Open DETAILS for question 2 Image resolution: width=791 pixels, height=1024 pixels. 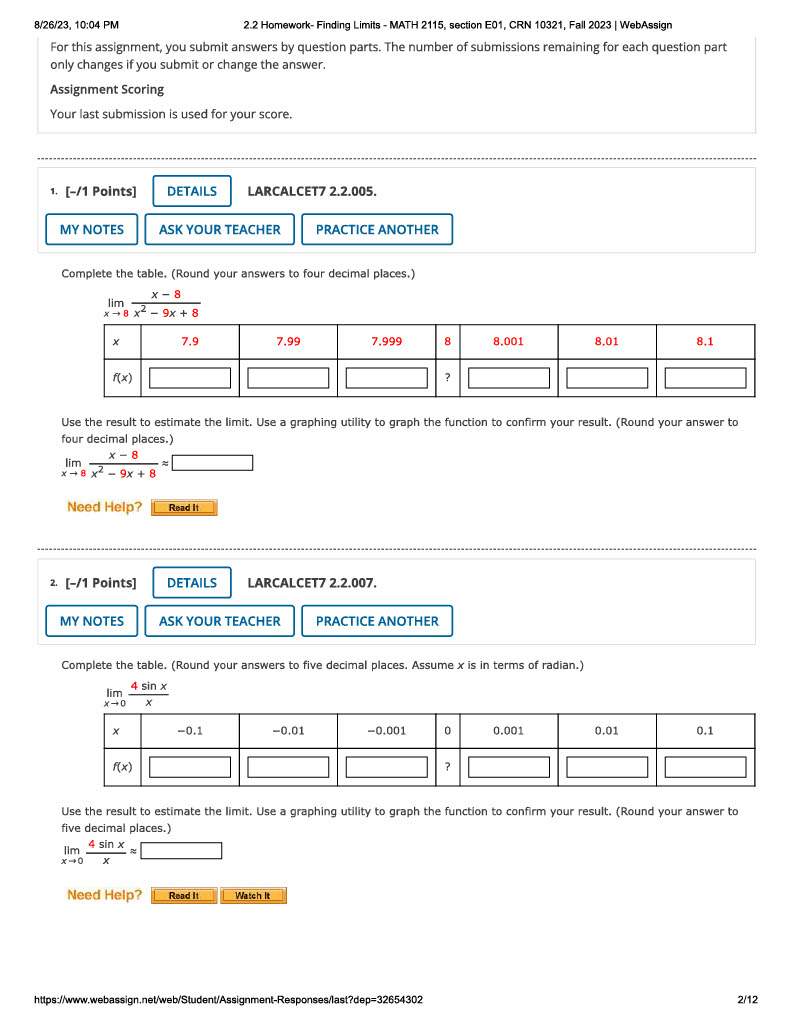click(x=191, y=582)
